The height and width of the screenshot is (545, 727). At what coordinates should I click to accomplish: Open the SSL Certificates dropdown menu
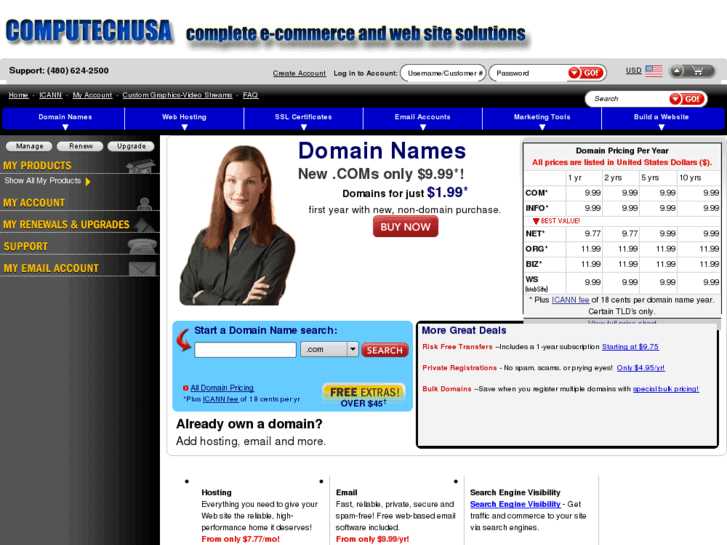click(303, 119)
